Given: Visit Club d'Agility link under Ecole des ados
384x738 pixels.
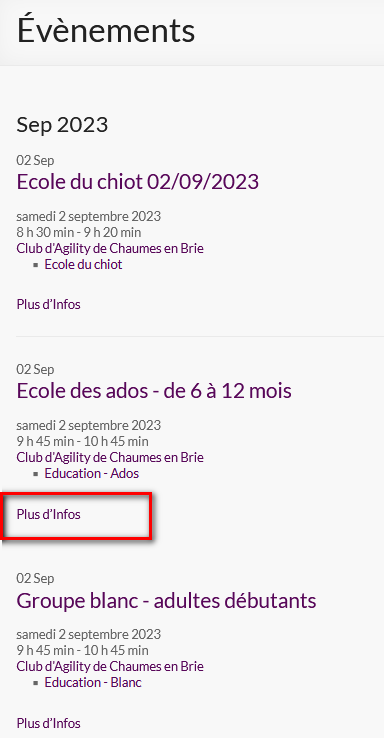Looking at the screenshot, I should pyautogui.click(x=110, y=457).
